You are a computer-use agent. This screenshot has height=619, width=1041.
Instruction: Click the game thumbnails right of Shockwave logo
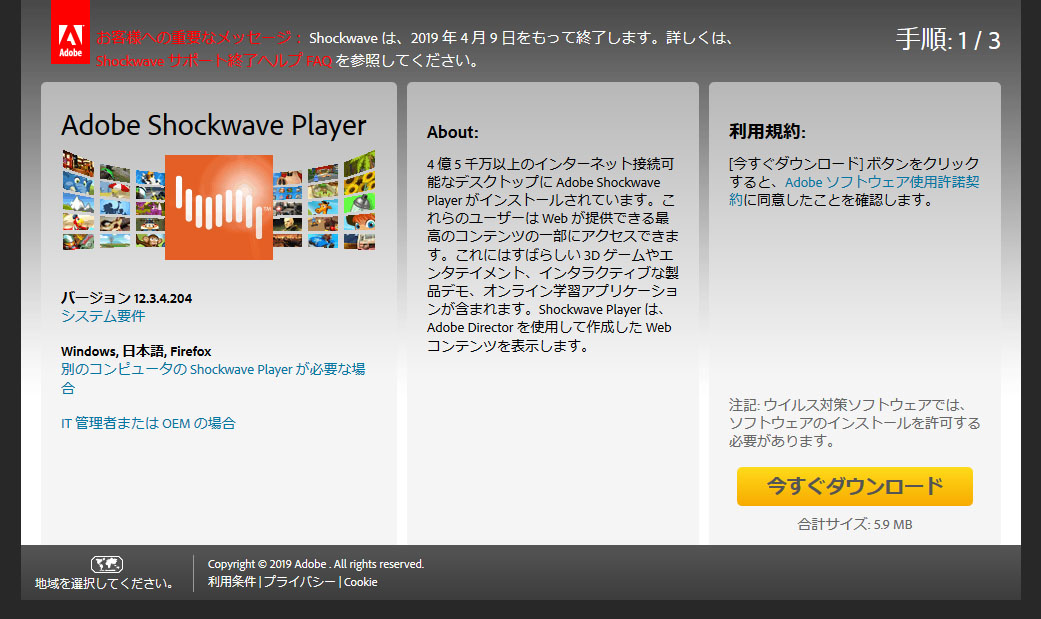tap(325, 200)
